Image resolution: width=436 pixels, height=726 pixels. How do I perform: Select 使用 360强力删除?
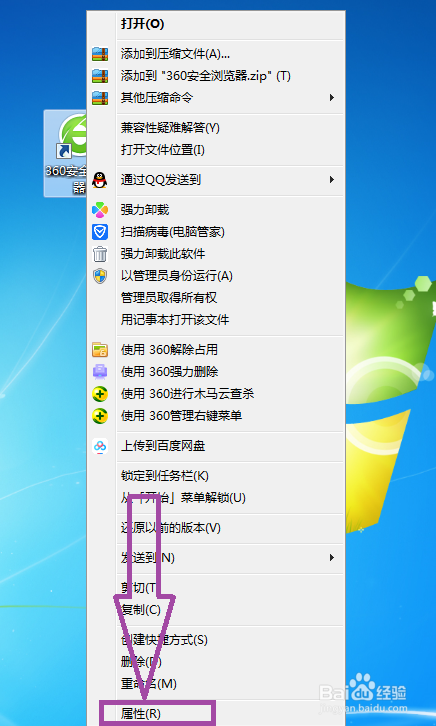169,371
